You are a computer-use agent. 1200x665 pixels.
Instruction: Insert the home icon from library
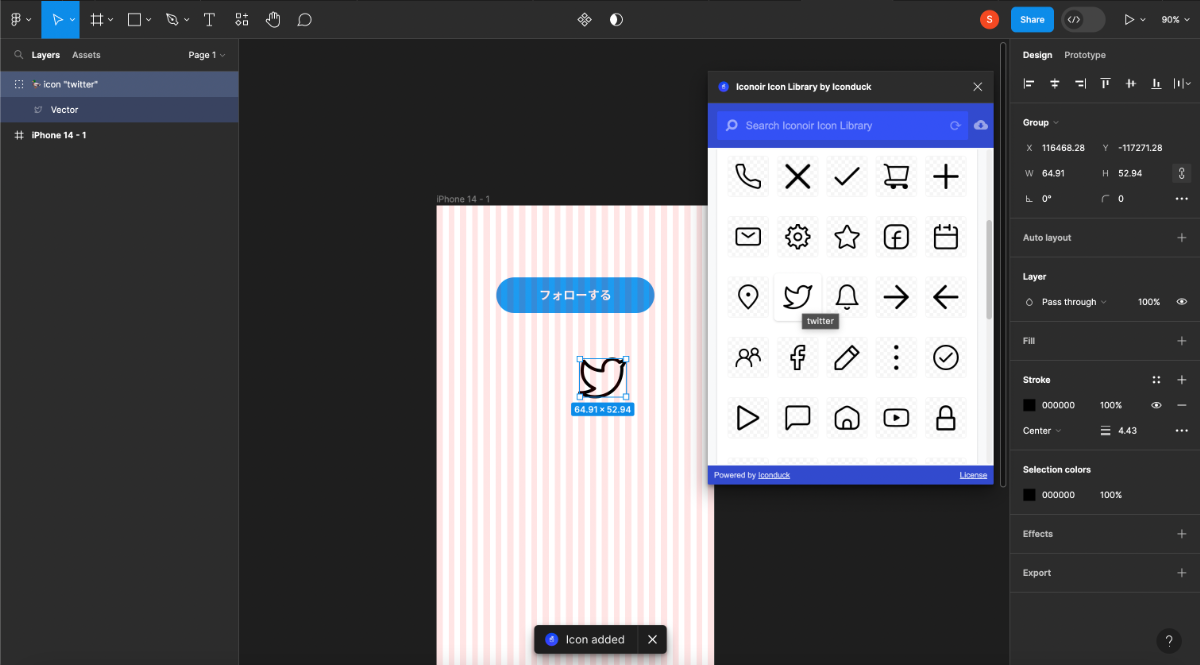(847, 417)
